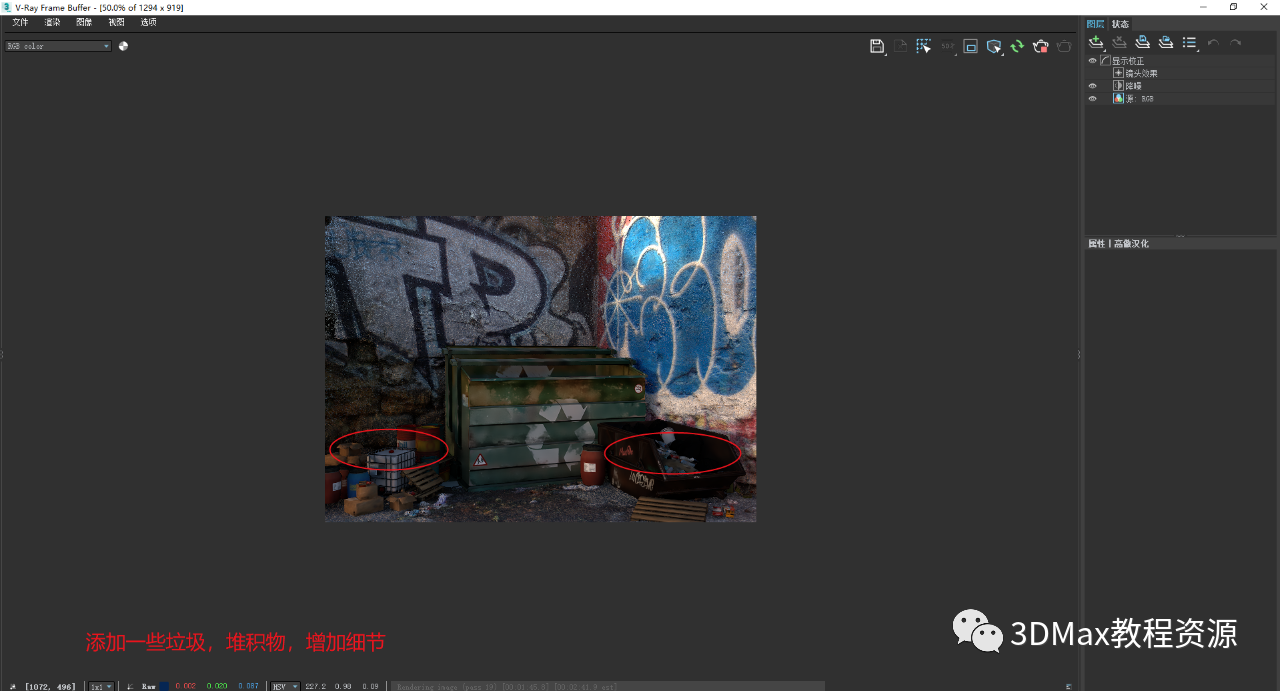Open the 渲染 menu
Image resolution: width=1280 pixels, height=691 pixels.
pyautogui.click(x=52, y=22)
